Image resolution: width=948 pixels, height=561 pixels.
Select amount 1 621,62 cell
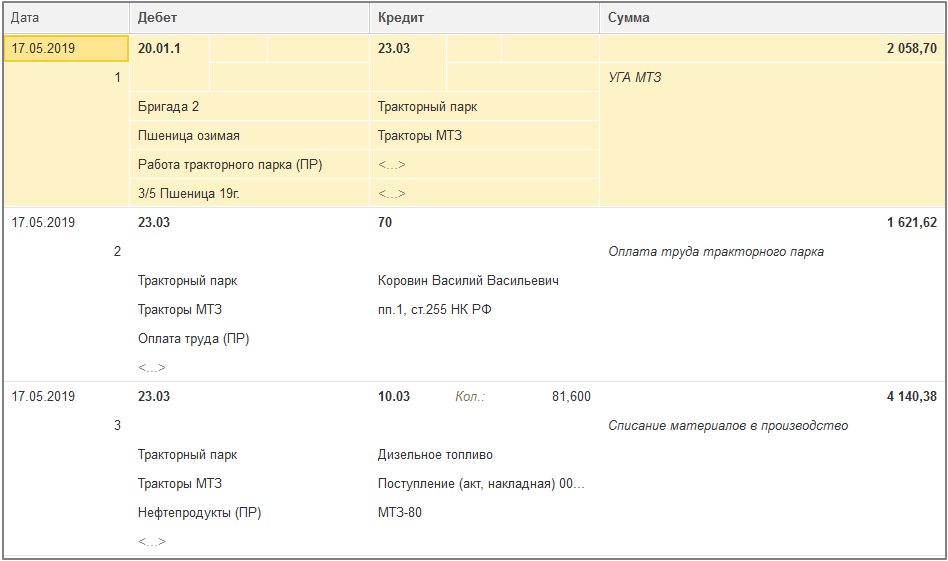pyautogui.click(x=912, y=222)
